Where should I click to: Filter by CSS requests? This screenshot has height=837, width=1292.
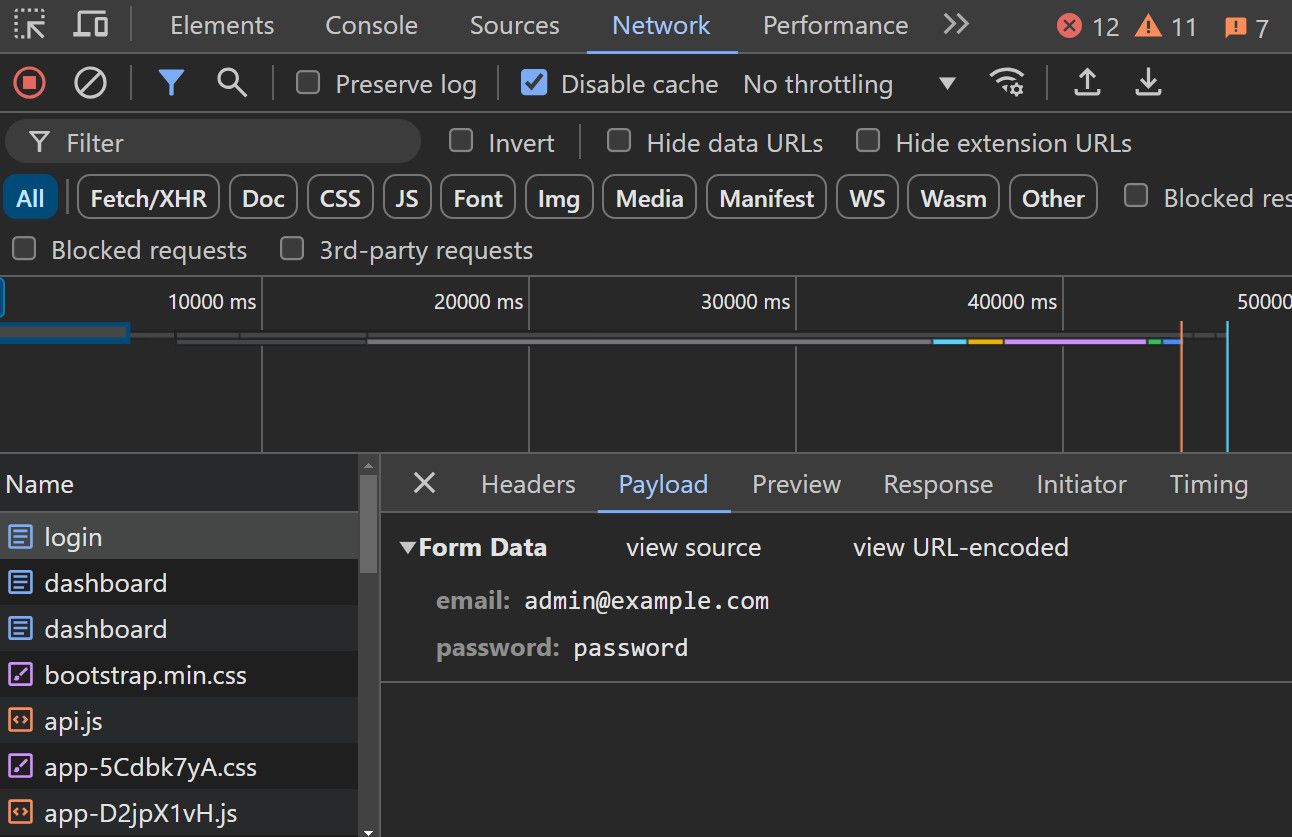click(x=340, y=198)
